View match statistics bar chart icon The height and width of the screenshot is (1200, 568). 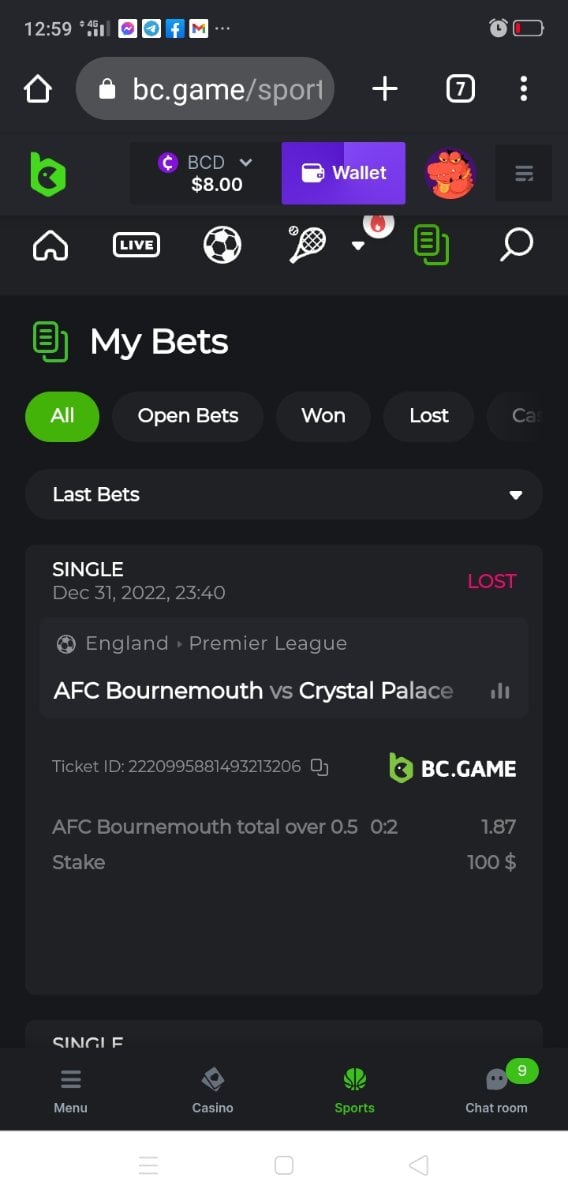tap(500, 691)
